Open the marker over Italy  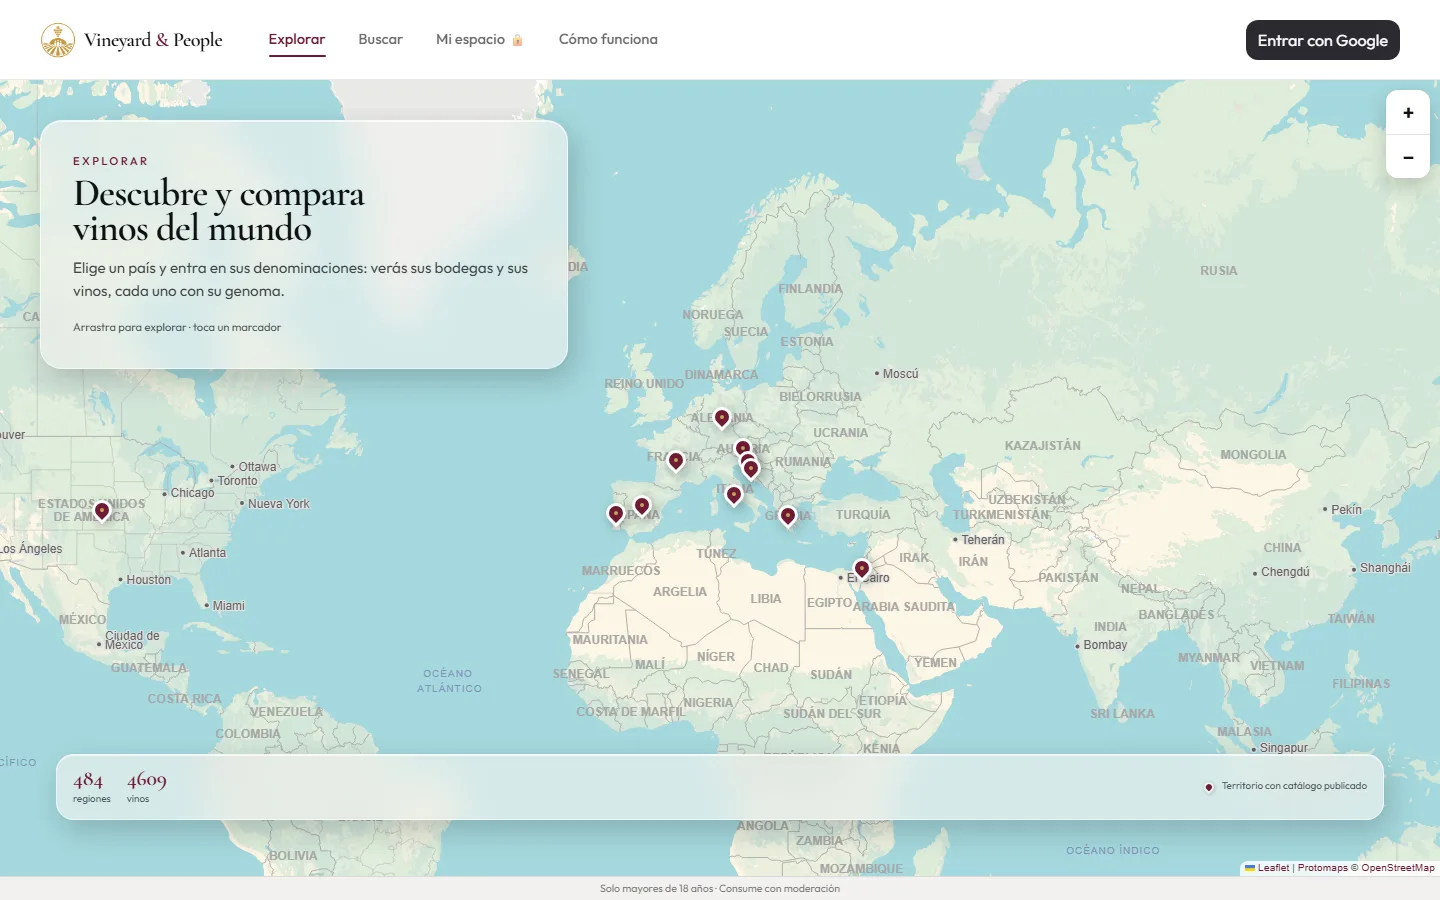coord(734,495)
